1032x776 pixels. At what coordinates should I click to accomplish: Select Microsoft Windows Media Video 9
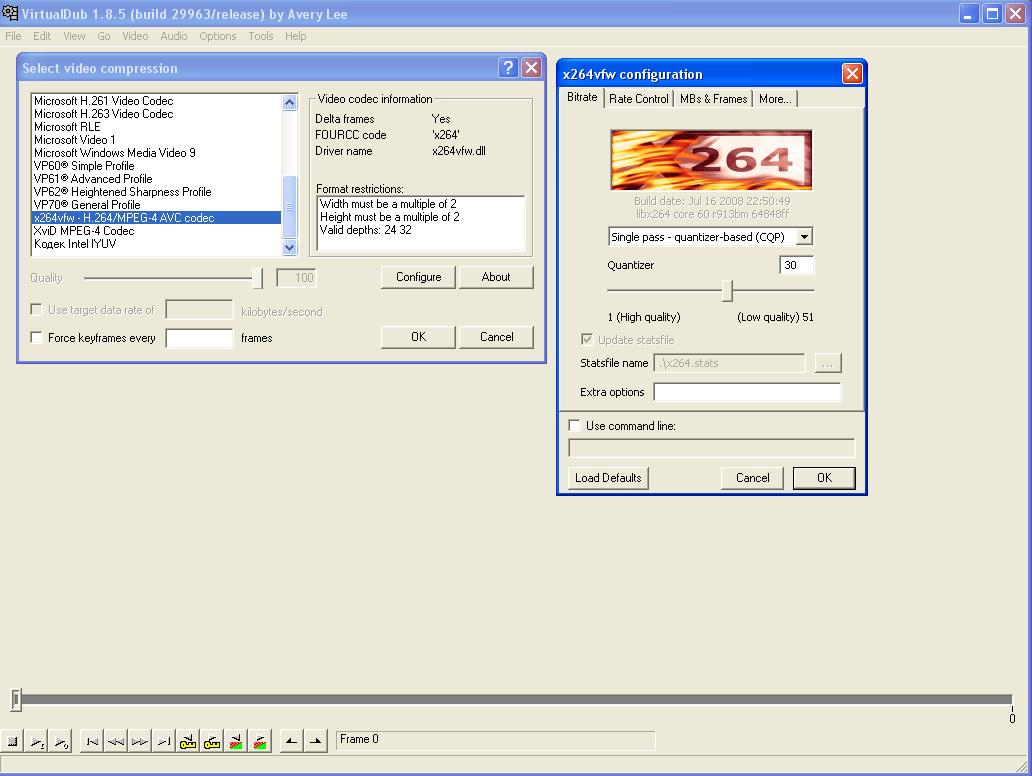point(157,153)
